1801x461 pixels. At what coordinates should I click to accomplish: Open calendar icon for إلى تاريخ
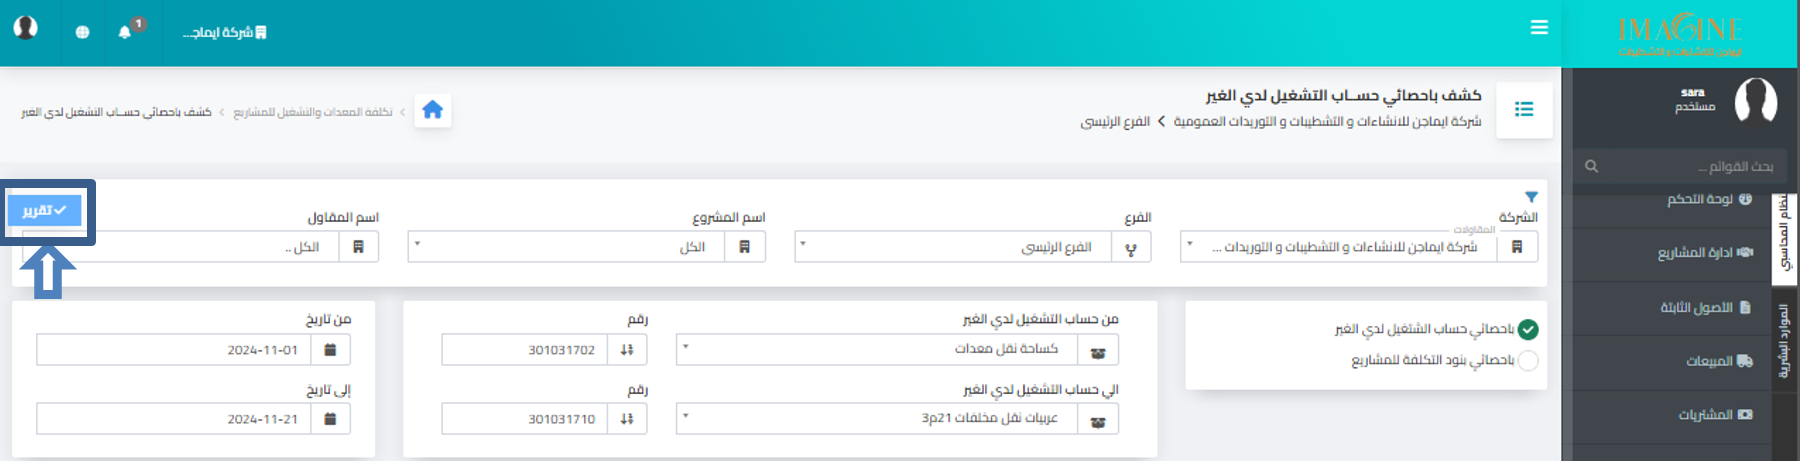click(331, 419)
